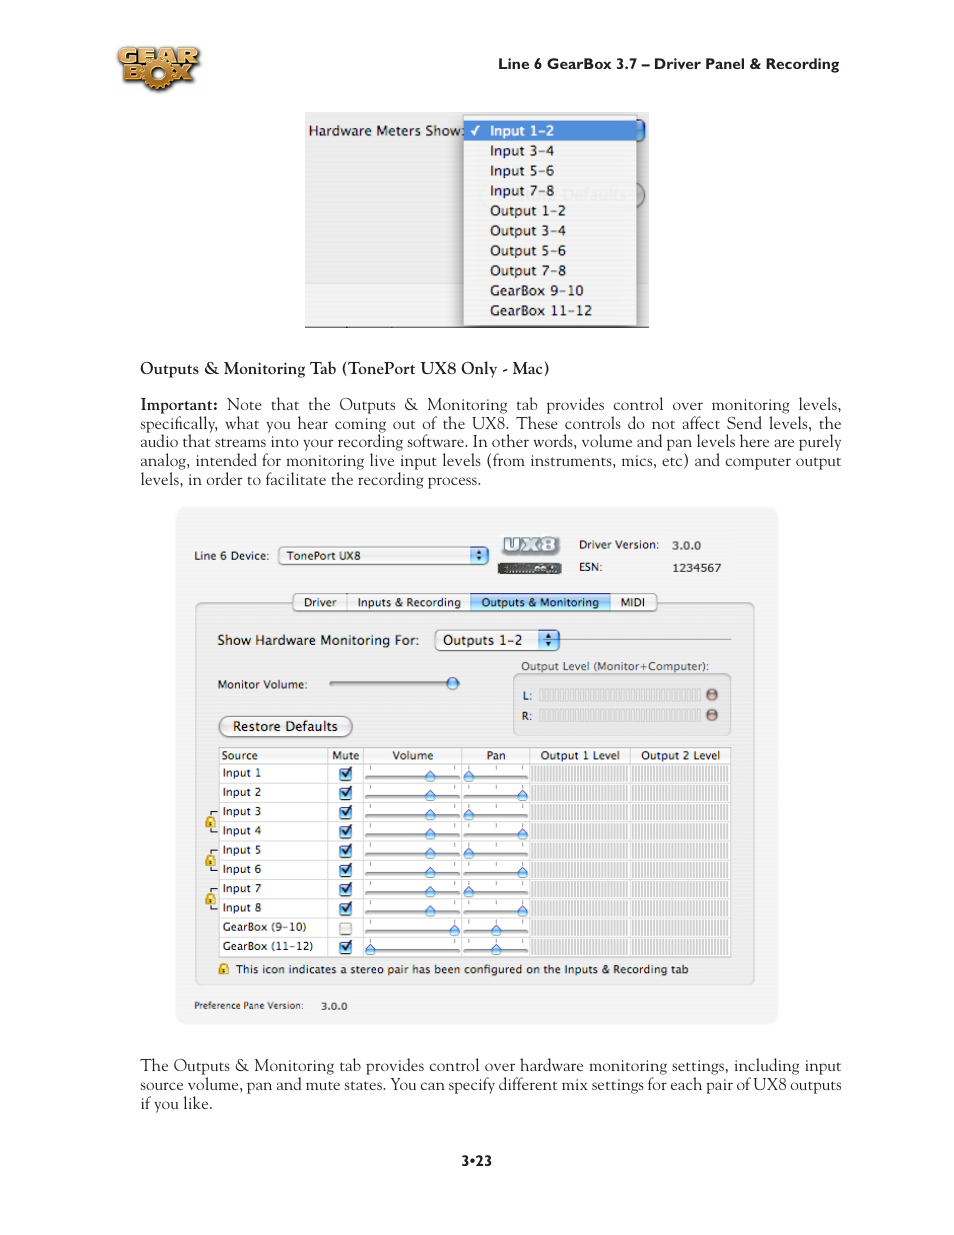The image size is (954, 1235).
Task: Toggle the Mute checkbox for Input 3
Action: [x=345, y=812]
